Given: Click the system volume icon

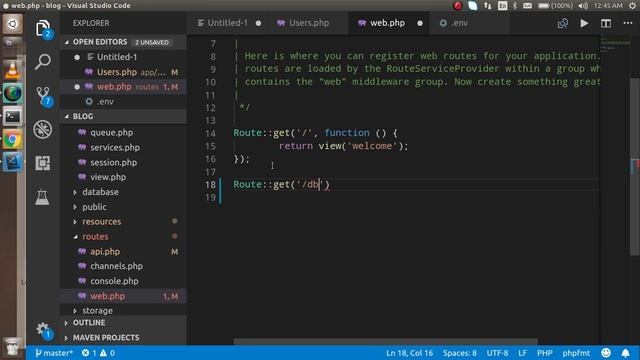Looking at the screenshot, I should [x=583, y=6].
